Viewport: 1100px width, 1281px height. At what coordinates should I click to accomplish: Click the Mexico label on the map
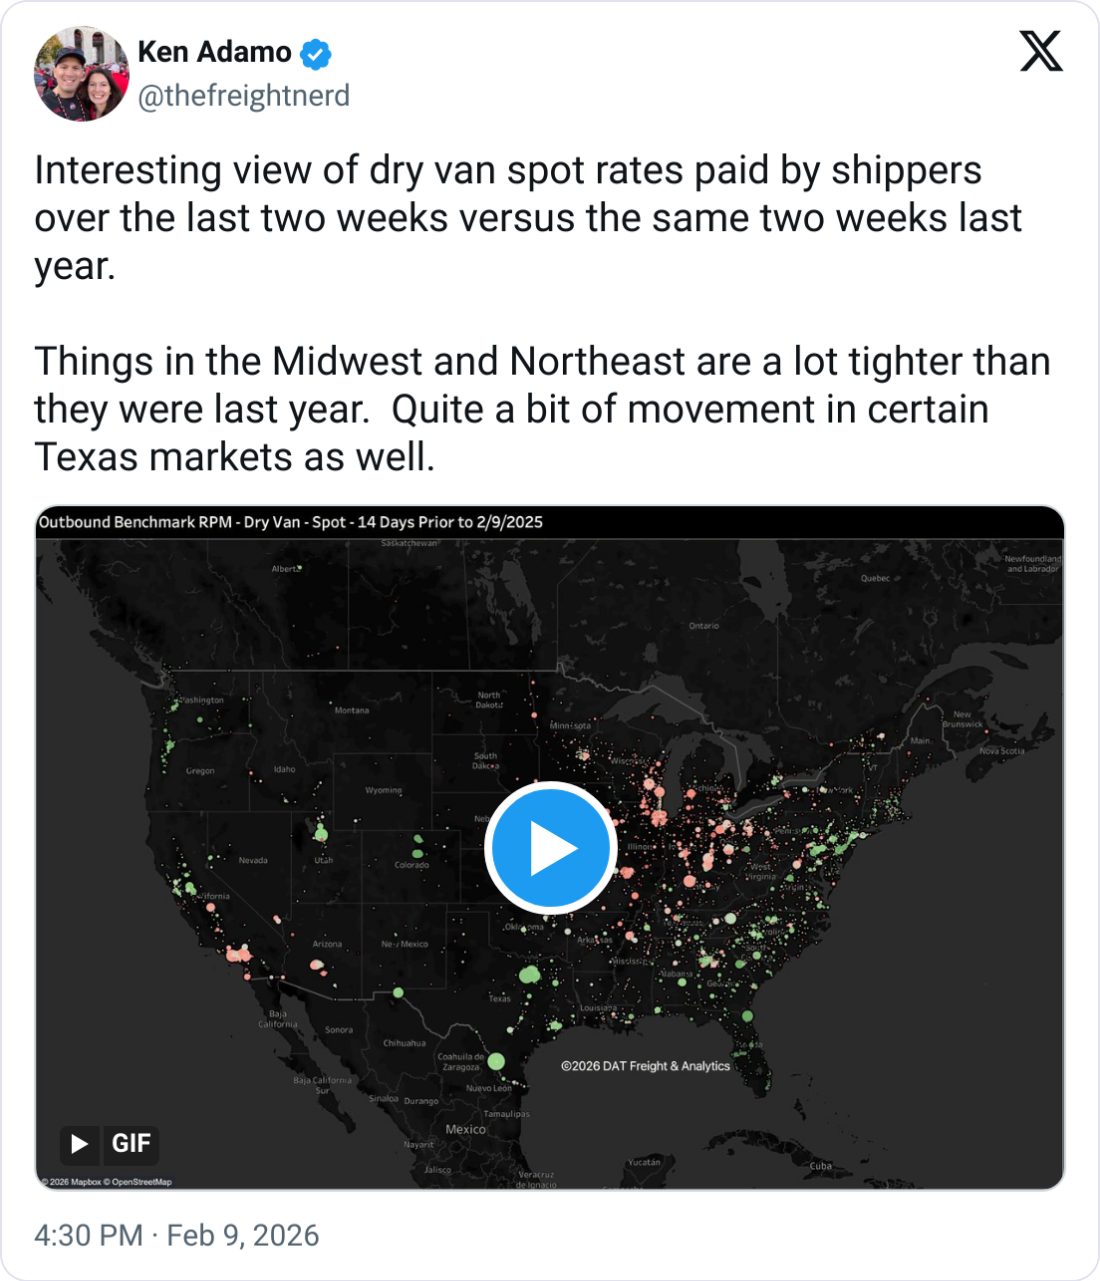pyautogui.click(x=465, y=1129)
